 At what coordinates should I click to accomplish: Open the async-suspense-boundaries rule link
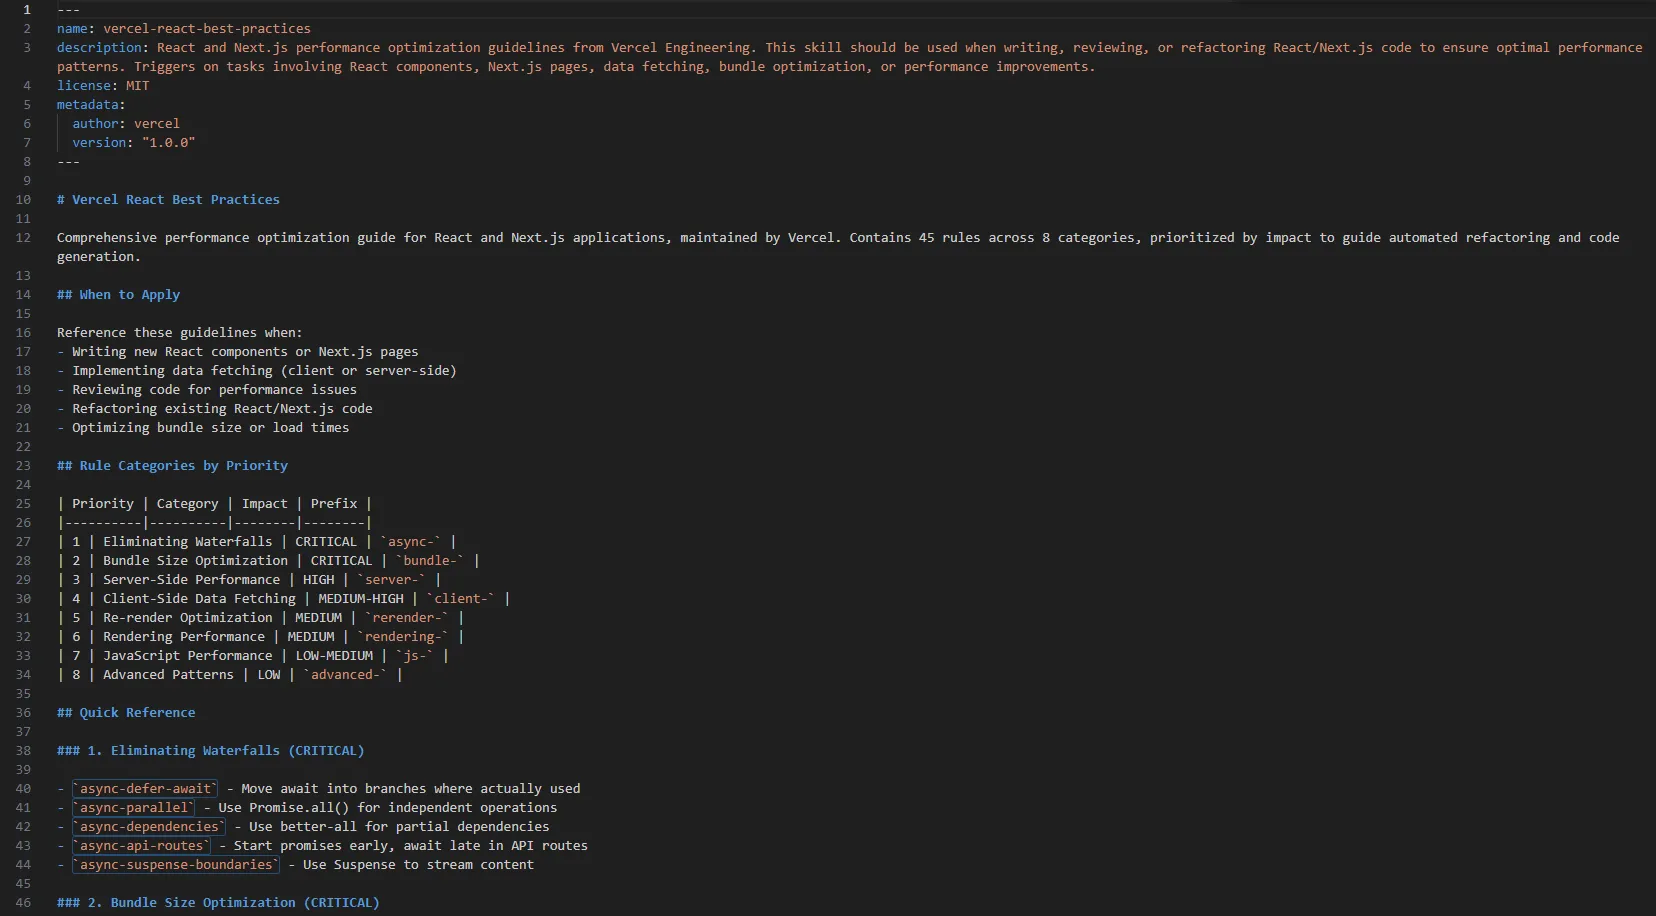click(176, 865)
